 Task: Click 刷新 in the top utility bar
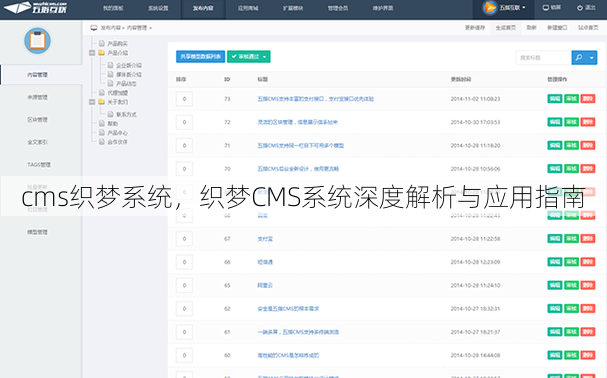tap(532, 27)
